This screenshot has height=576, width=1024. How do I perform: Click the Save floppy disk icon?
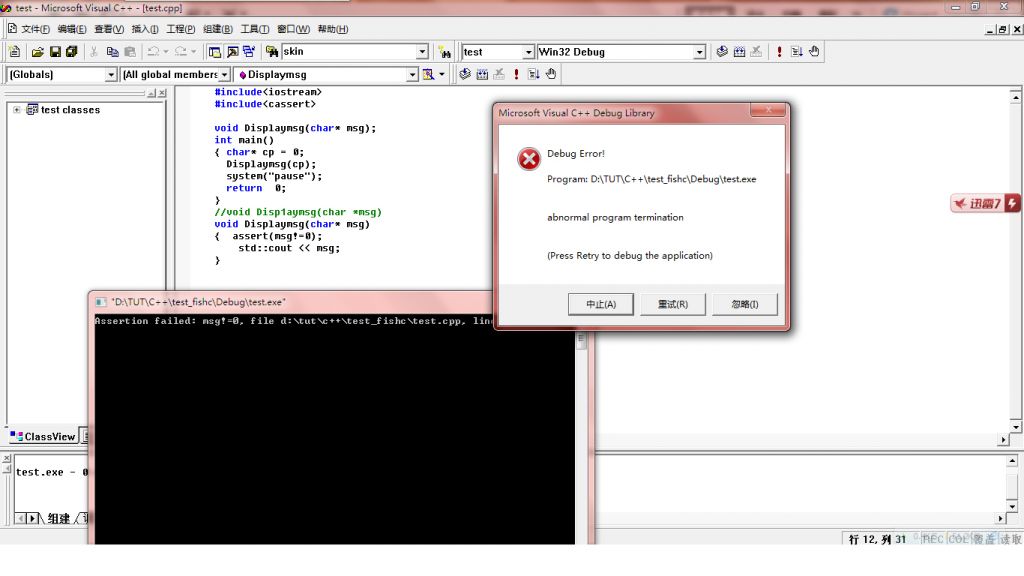(55, 52)
